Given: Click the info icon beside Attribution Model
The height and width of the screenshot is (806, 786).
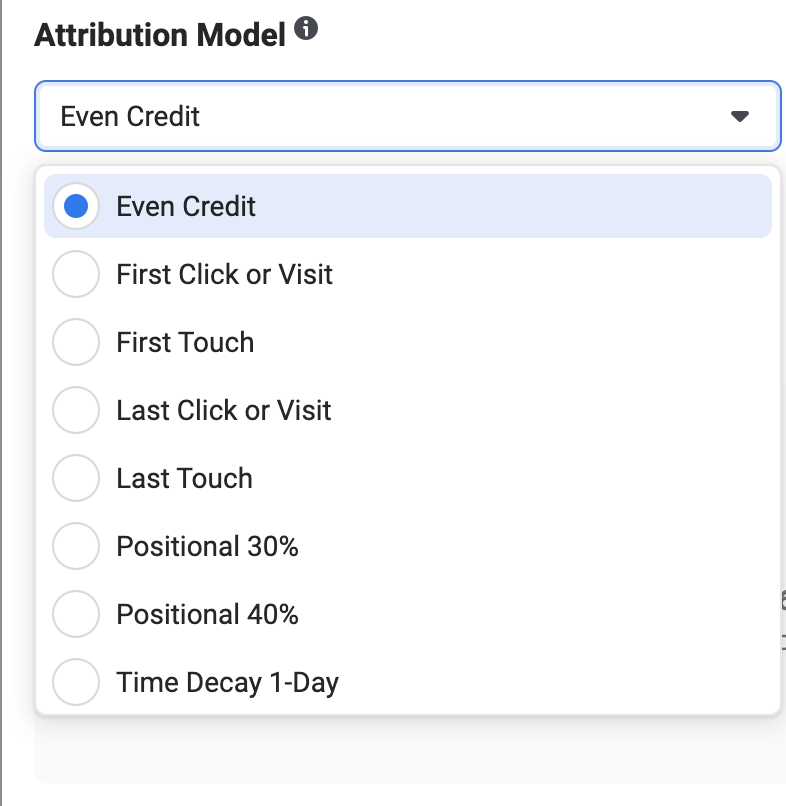Looking at the screenshot, I should pos(307,31).
